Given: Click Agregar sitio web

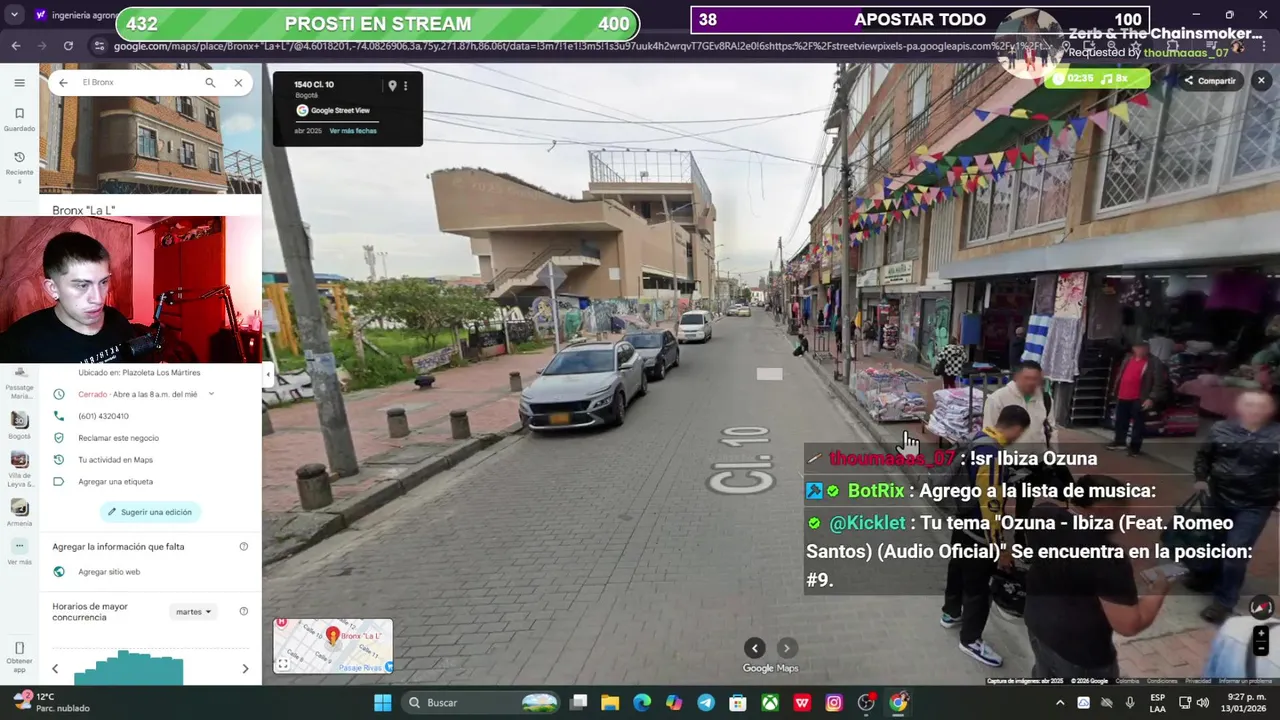Looking at the screenshot, I should (109, 572).
